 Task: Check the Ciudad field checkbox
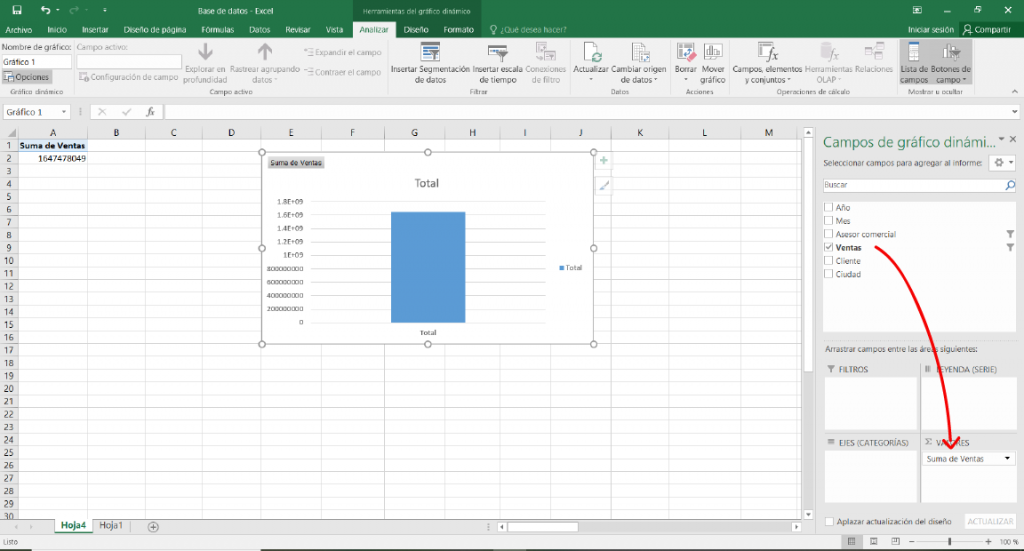pyautogui.click(x=829, y=274)
